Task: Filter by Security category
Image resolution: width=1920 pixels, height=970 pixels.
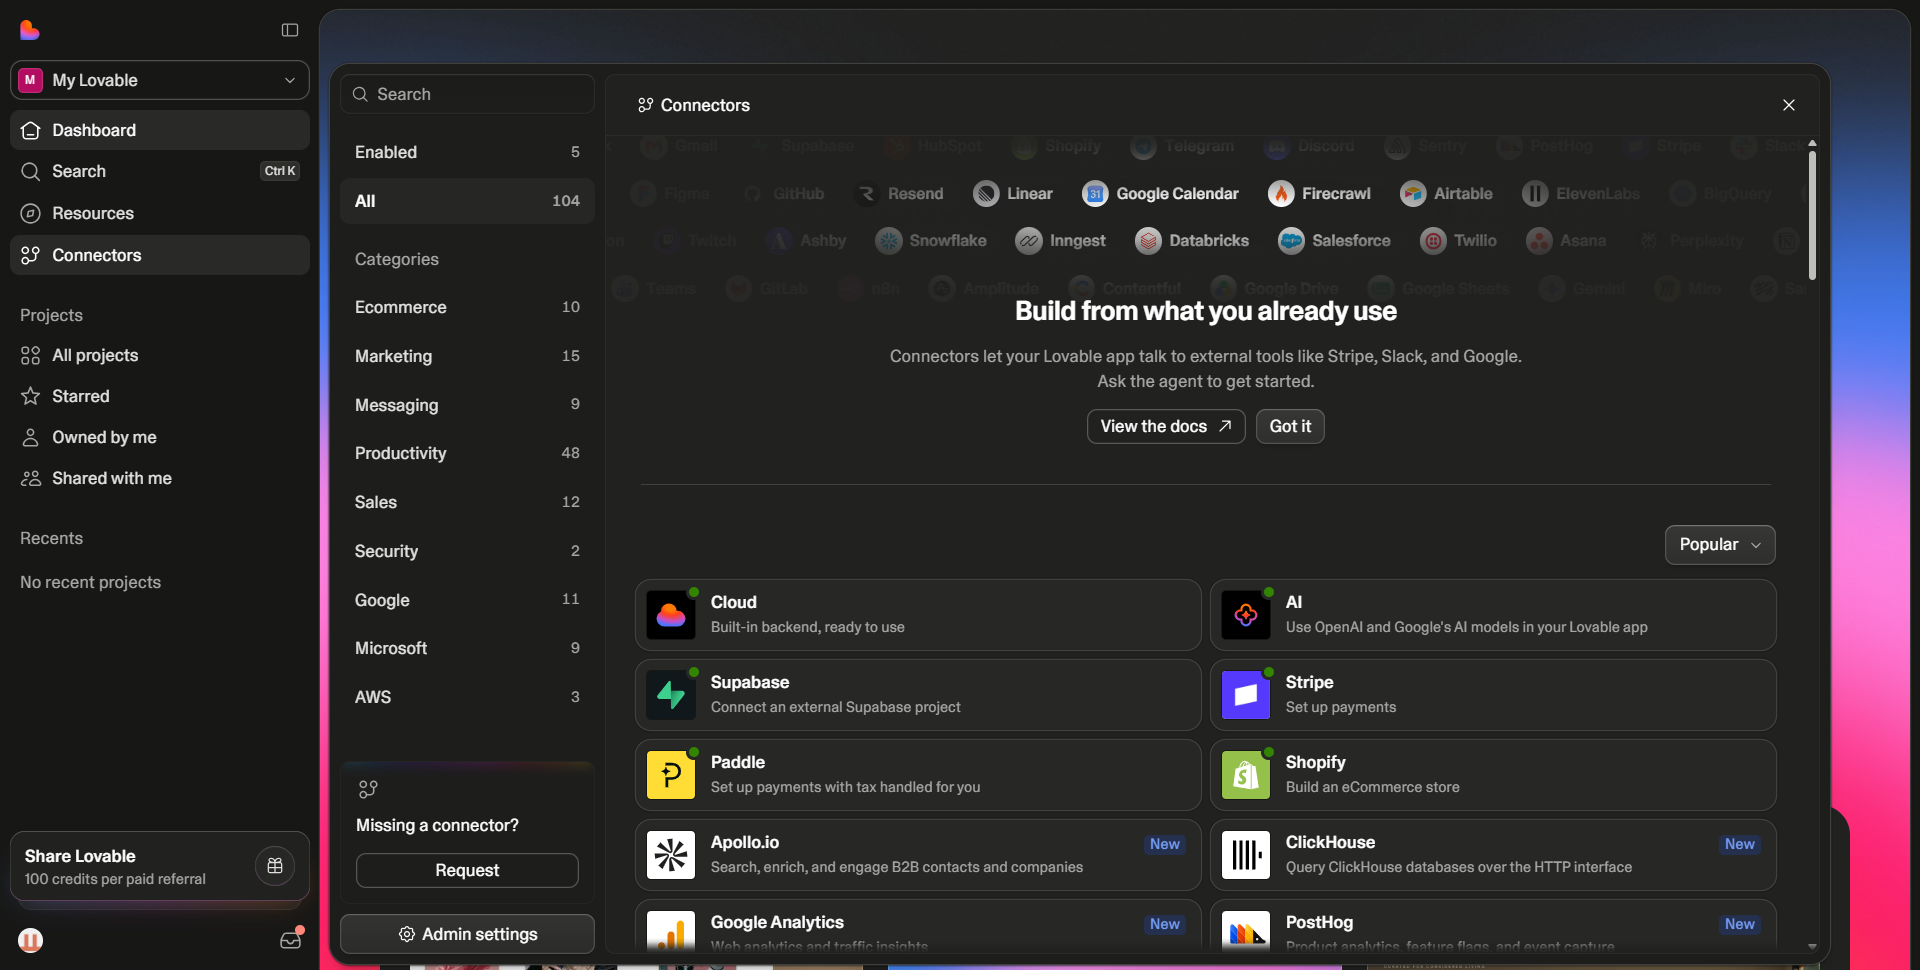Action: (x=467, y=551)
